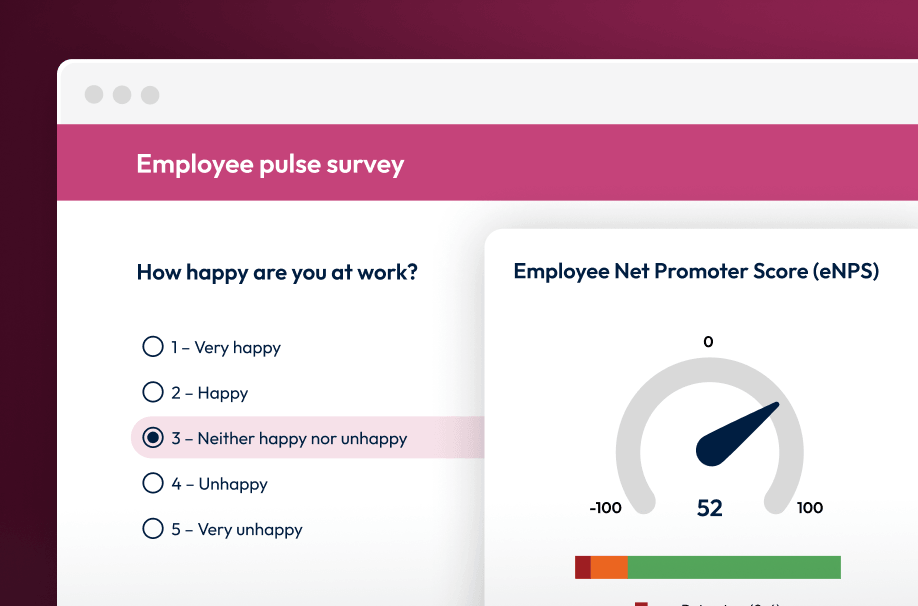Screen dimensions: 918x606
Task: Click the rightmost gray window control dot
Action: tap(150, 95)
